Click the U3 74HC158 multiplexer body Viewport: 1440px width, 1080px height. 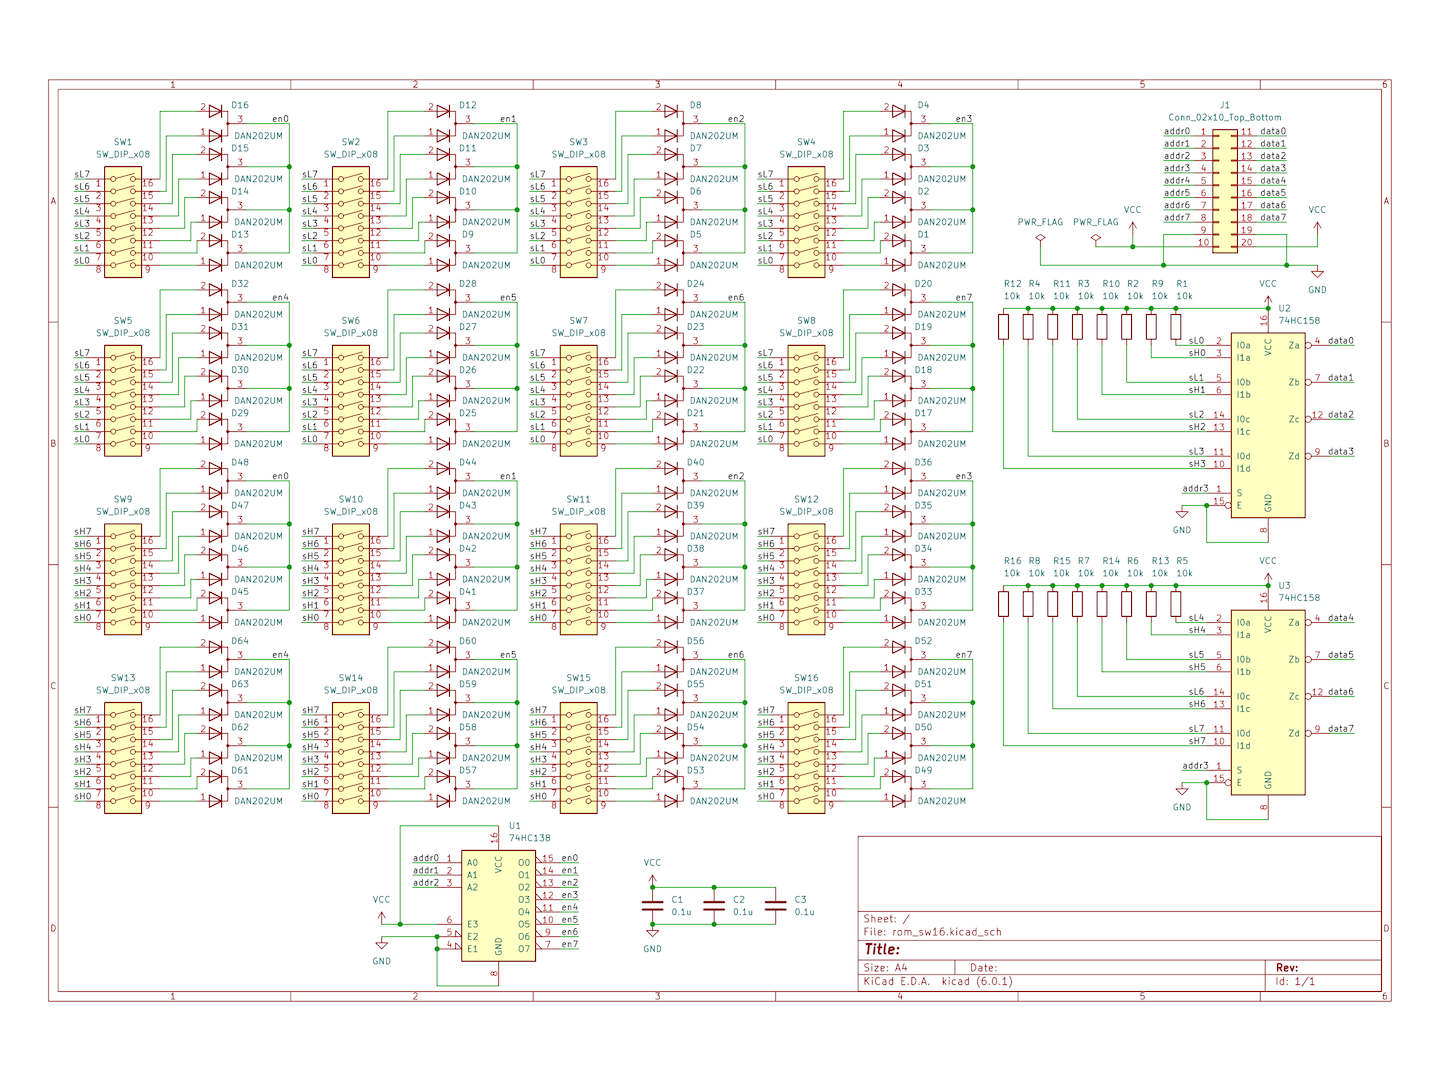1267,702
